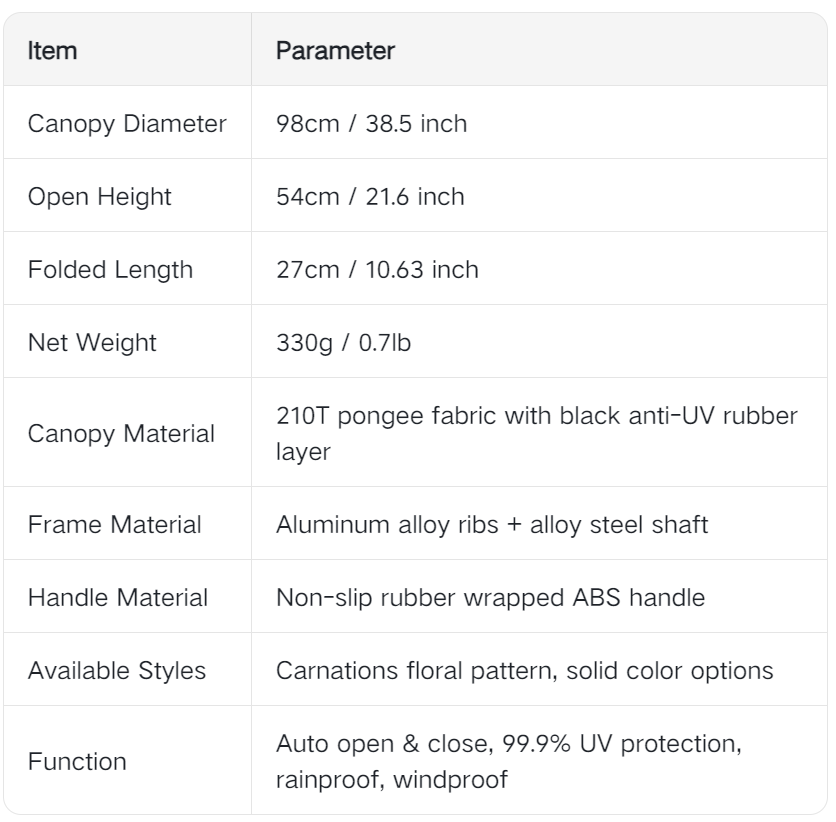Screen dimensions: 836x822
Task: Click the 98cm / 38.5 inch value
Action: tap(372, 124)
